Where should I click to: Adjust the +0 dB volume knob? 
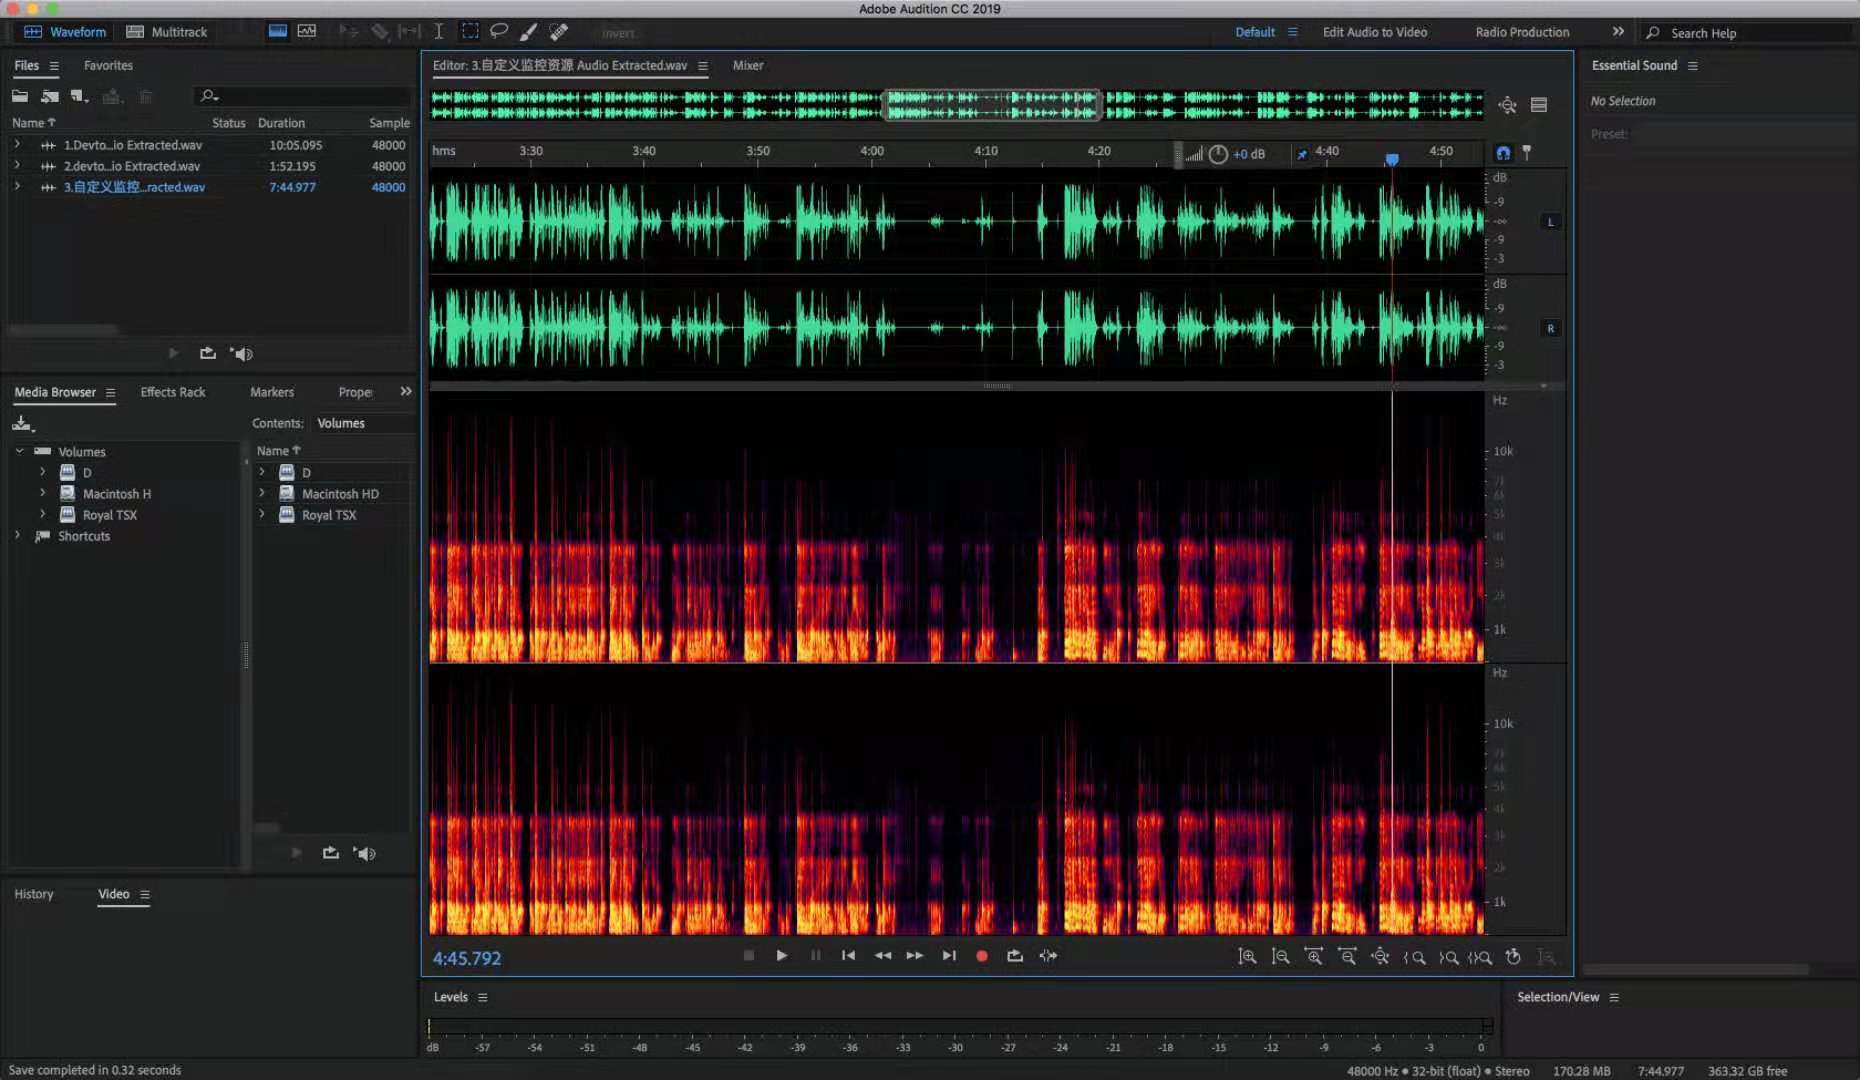pos(1218,154)
